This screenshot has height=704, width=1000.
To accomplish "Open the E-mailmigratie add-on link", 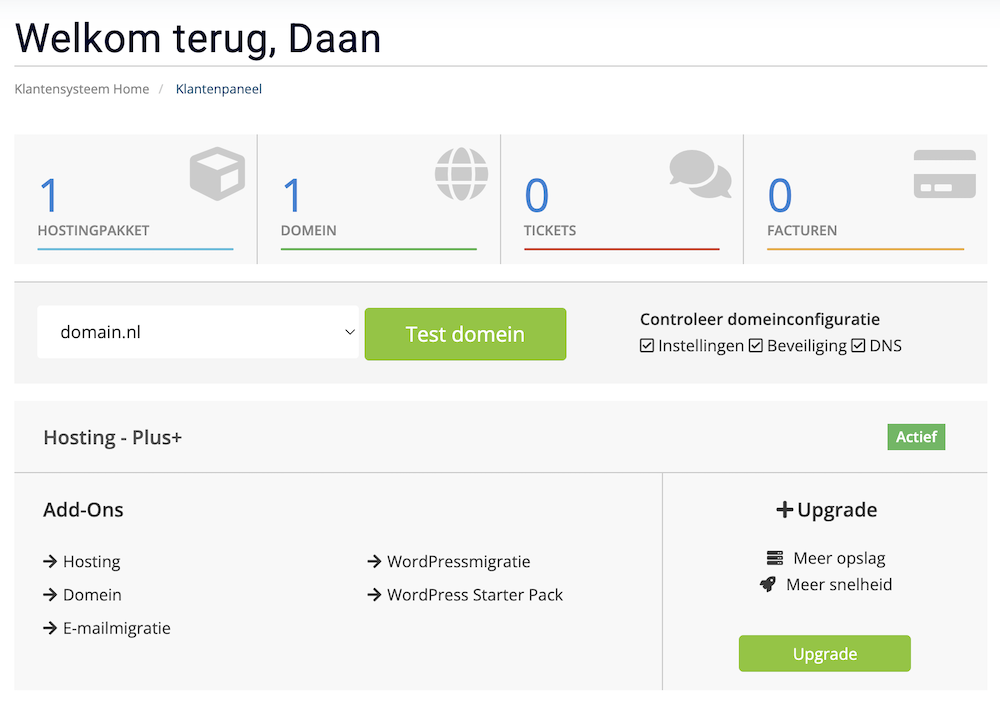I will [x=116, y=628].
